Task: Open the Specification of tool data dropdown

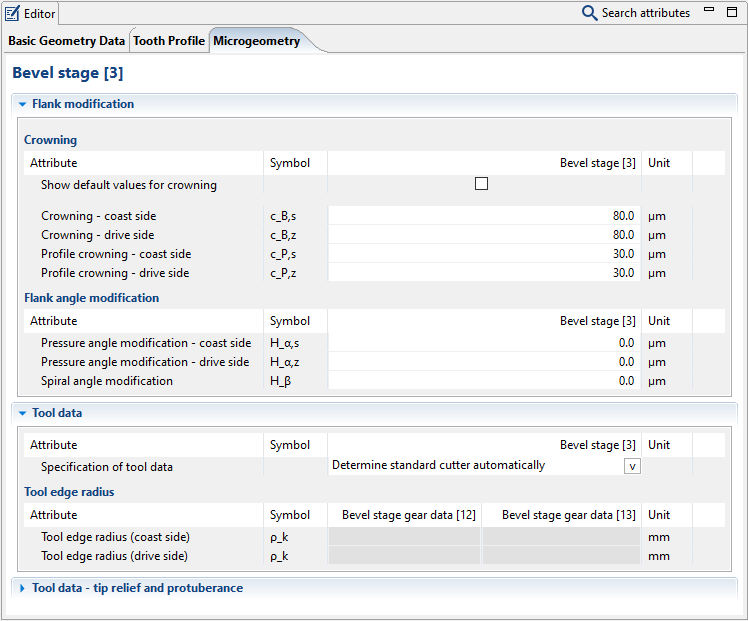Action: click(x=632, y=466)
